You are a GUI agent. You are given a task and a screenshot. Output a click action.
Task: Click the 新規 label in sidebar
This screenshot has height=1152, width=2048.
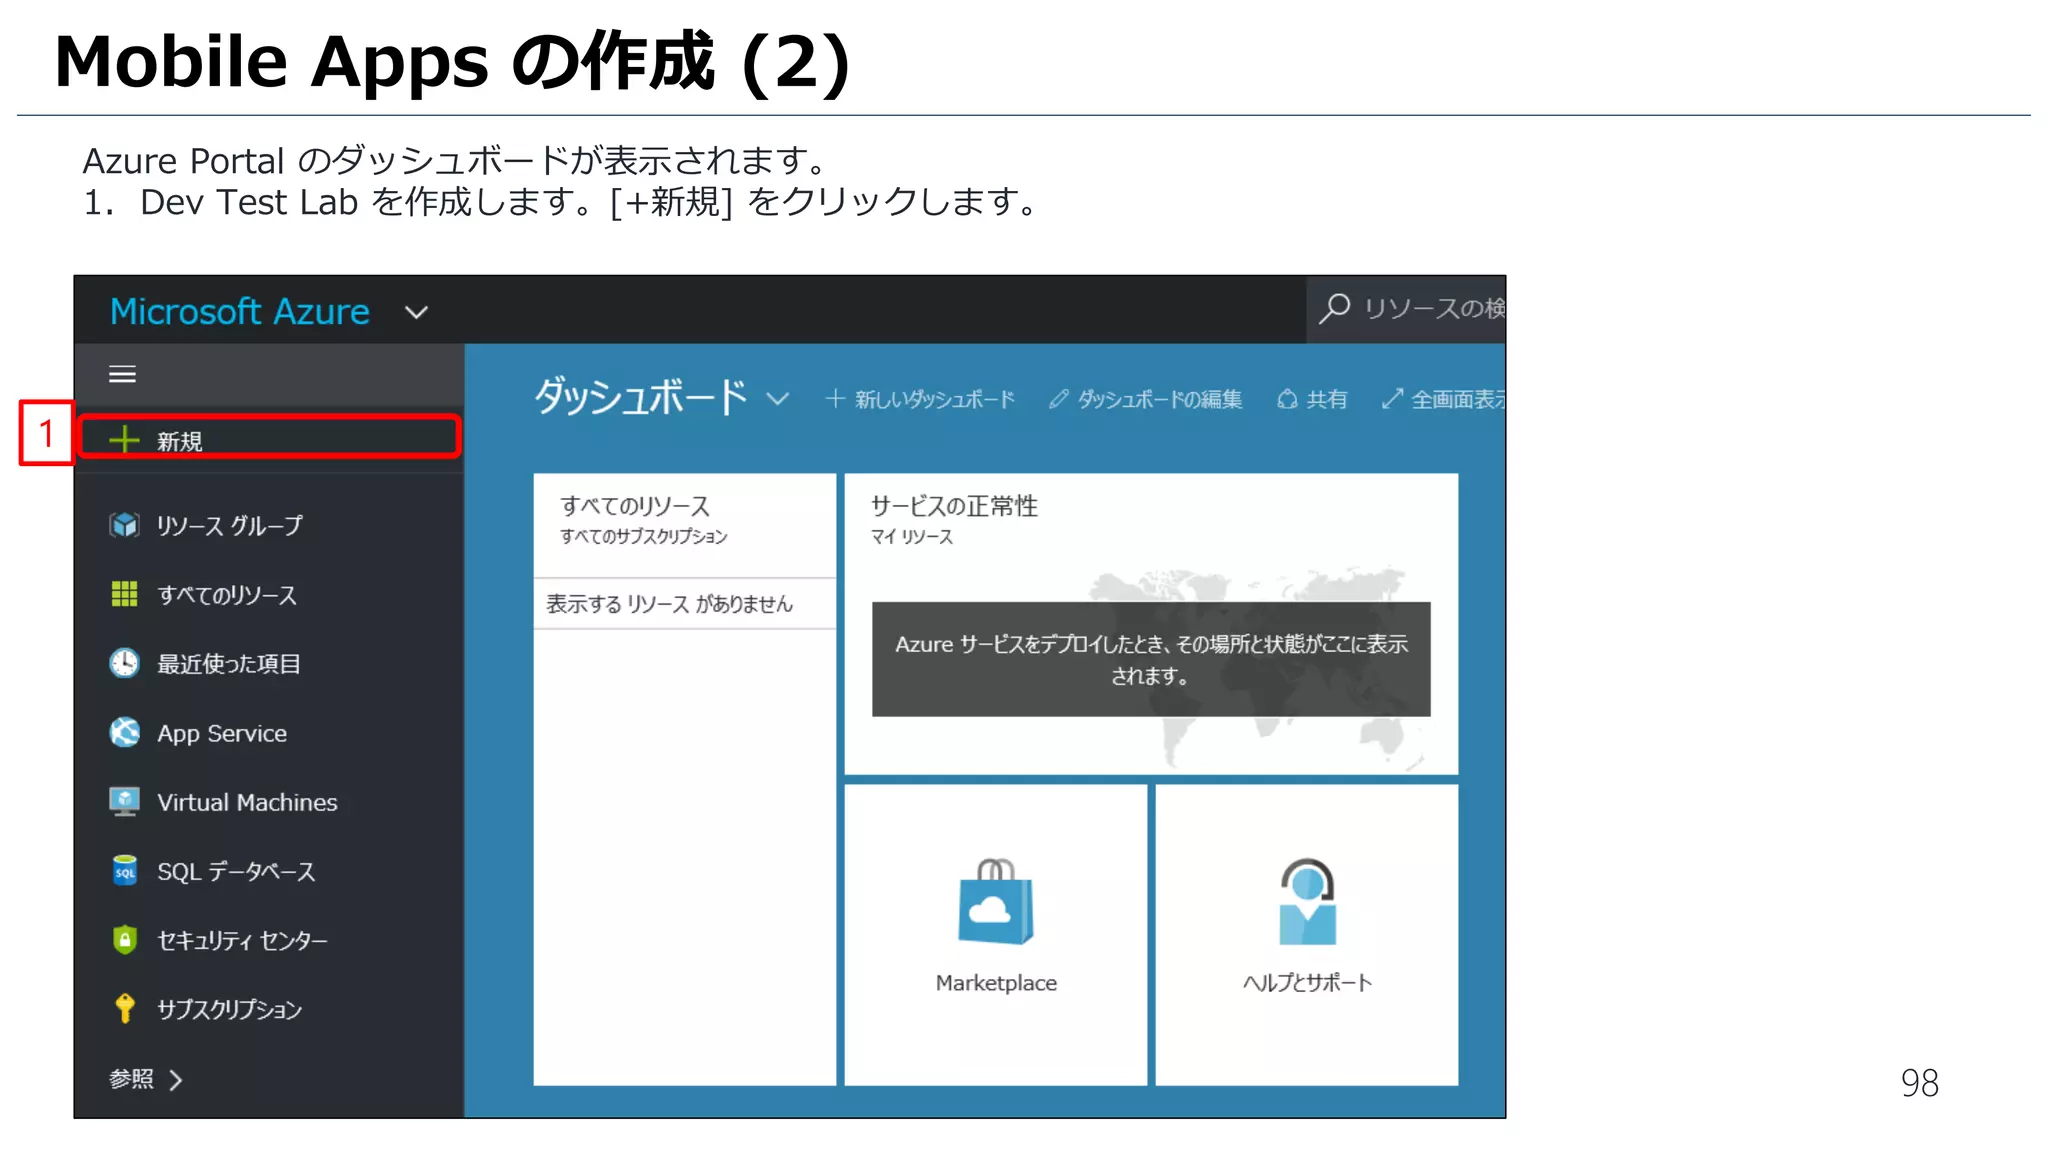[x=180, y=441]
